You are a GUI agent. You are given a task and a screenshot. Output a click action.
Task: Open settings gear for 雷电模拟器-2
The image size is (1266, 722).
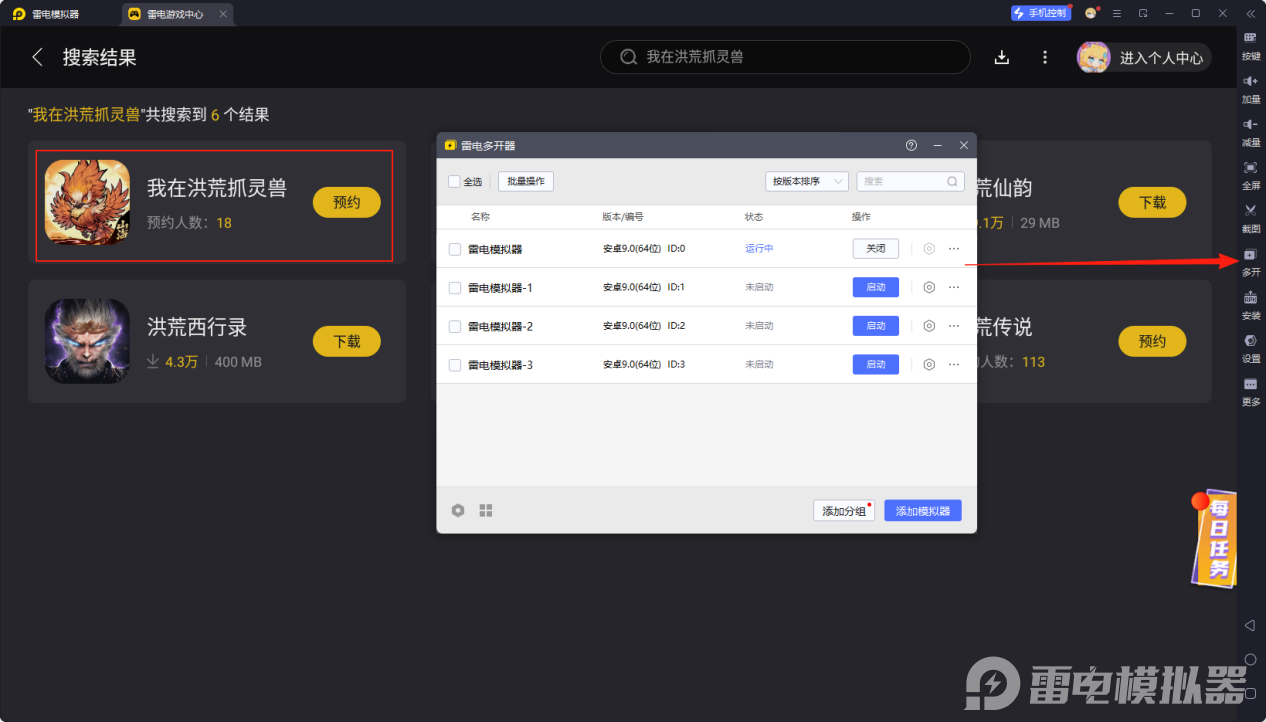pyautogui.click(x=929, y=326)
